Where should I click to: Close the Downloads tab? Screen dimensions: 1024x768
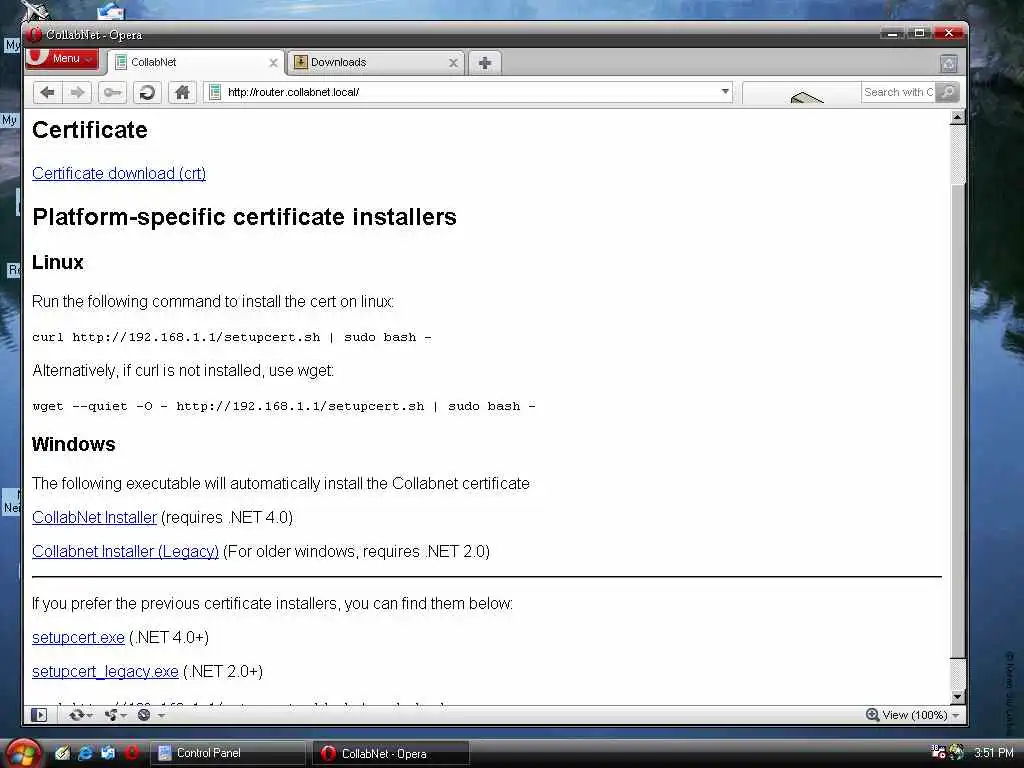(x=453, y=63)
